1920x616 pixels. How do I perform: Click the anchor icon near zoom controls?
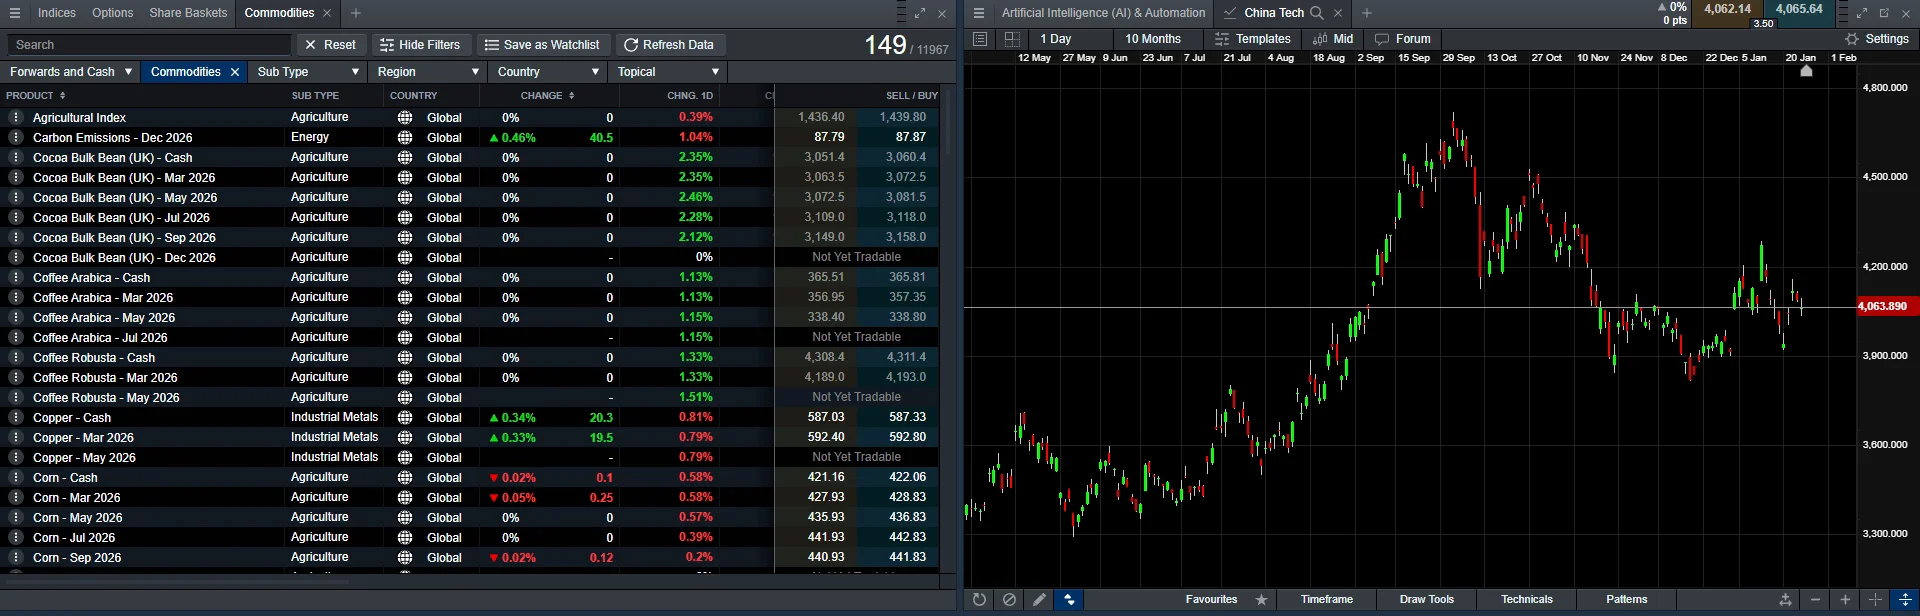click(x=1785, y=600)
